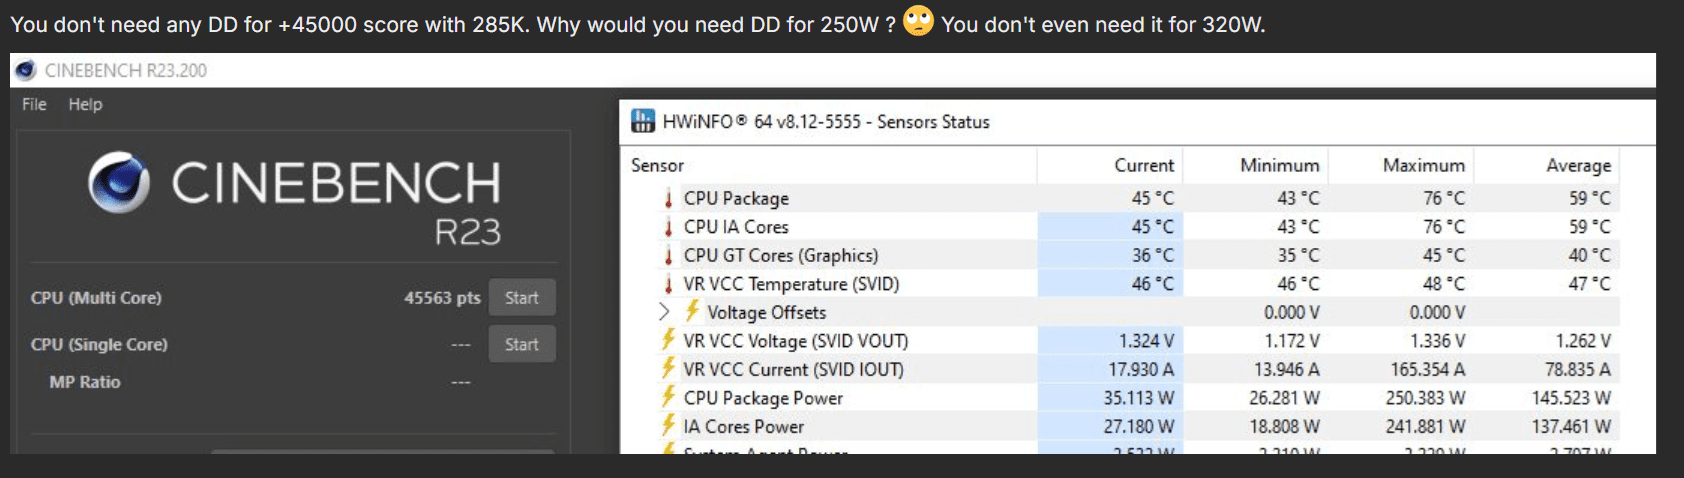Screen dimensions: 1684x478
Task: Click the eye-roll emoji in the post
Action: pos(918,21)
